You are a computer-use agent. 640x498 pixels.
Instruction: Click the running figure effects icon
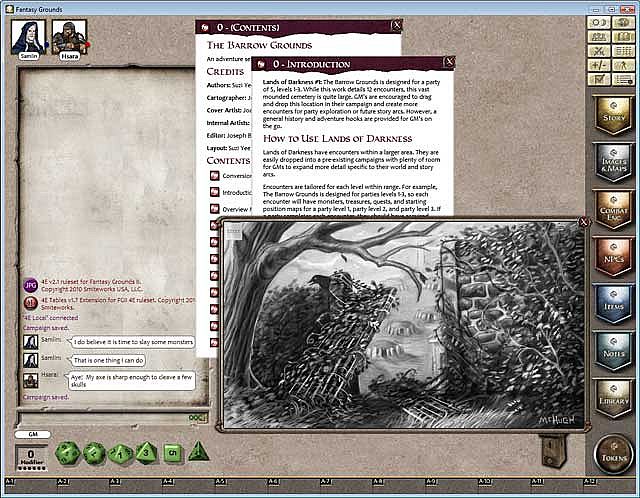pyautogui.click(x=623, y=65)
